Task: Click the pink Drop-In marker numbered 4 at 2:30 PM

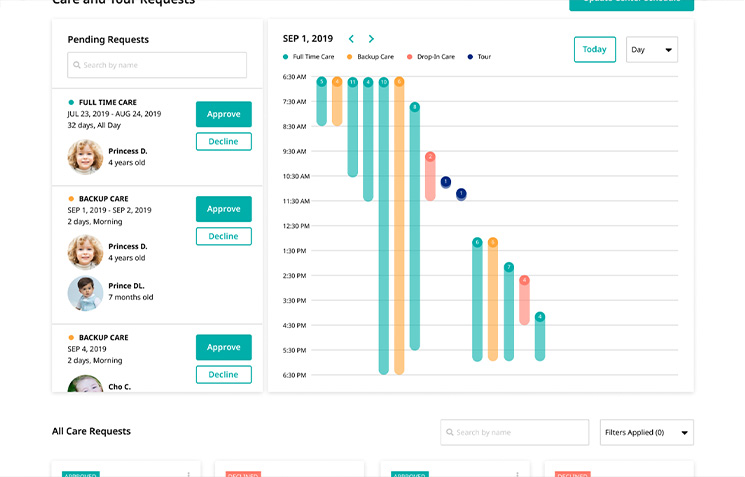Action: tap(525, 280)
